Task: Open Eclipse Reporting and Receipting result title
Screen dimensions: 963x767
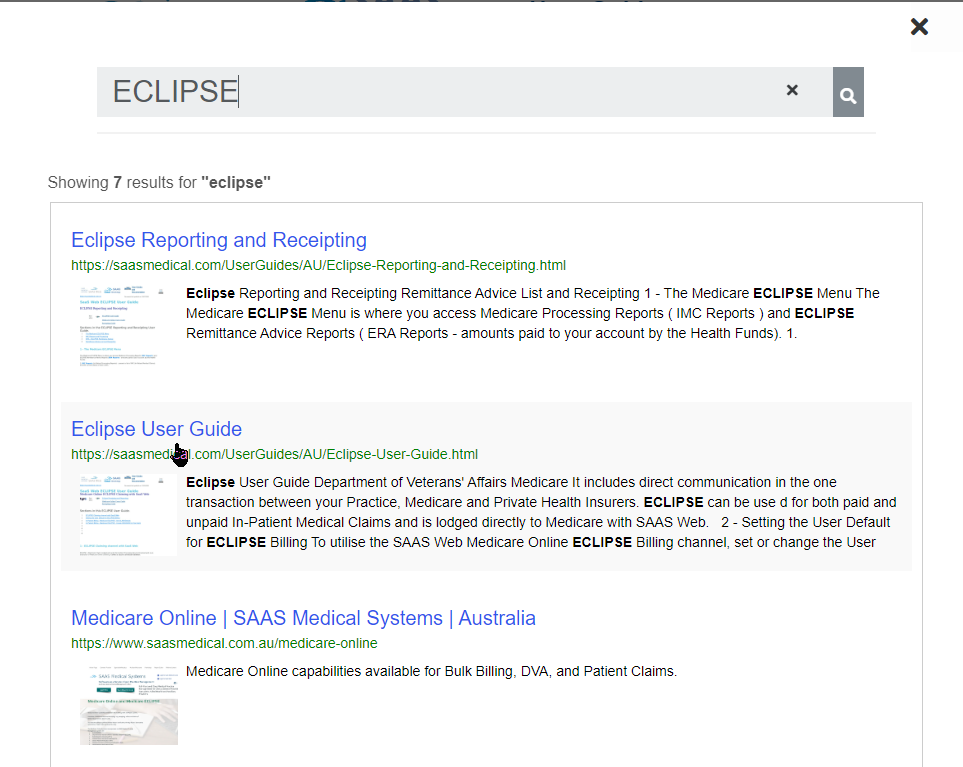Action: click(219, 240)
